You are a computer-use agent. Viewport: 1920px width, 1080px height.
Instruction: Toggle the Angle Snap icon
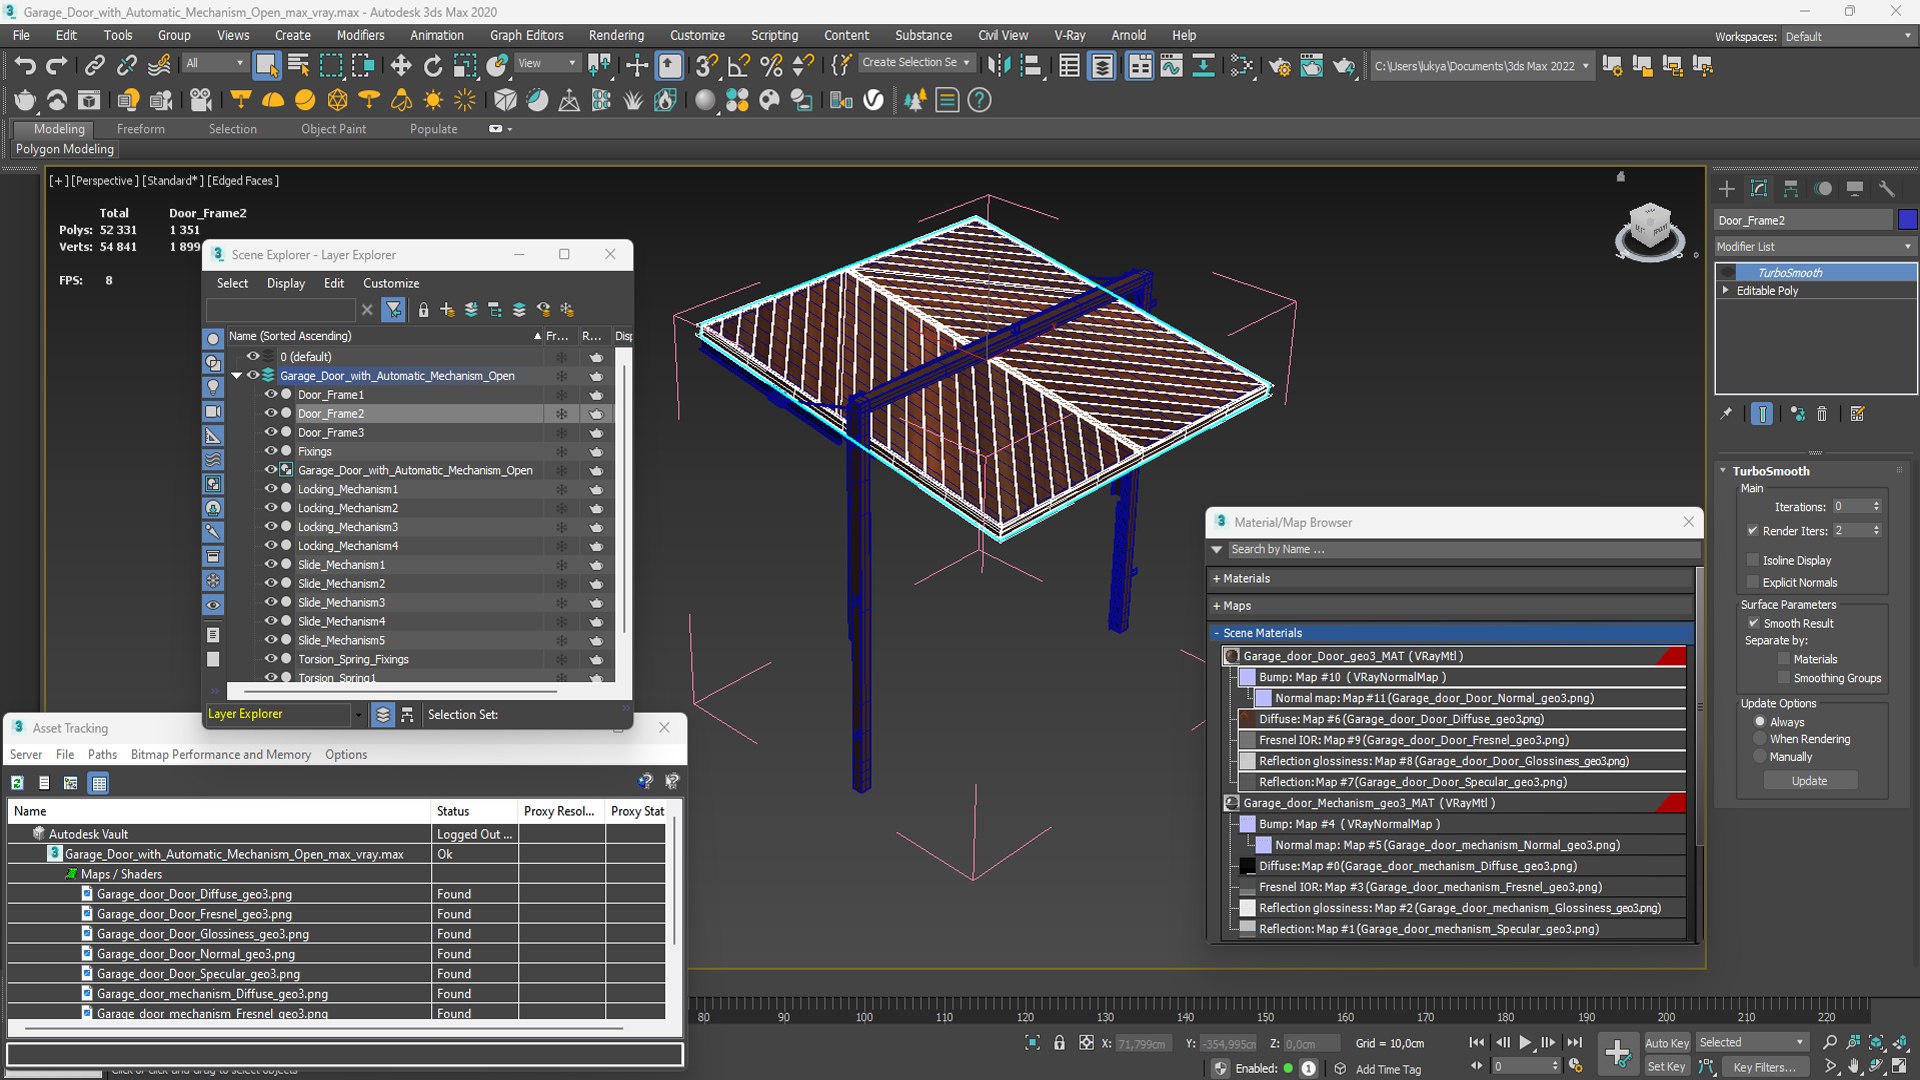coord(739,66)
